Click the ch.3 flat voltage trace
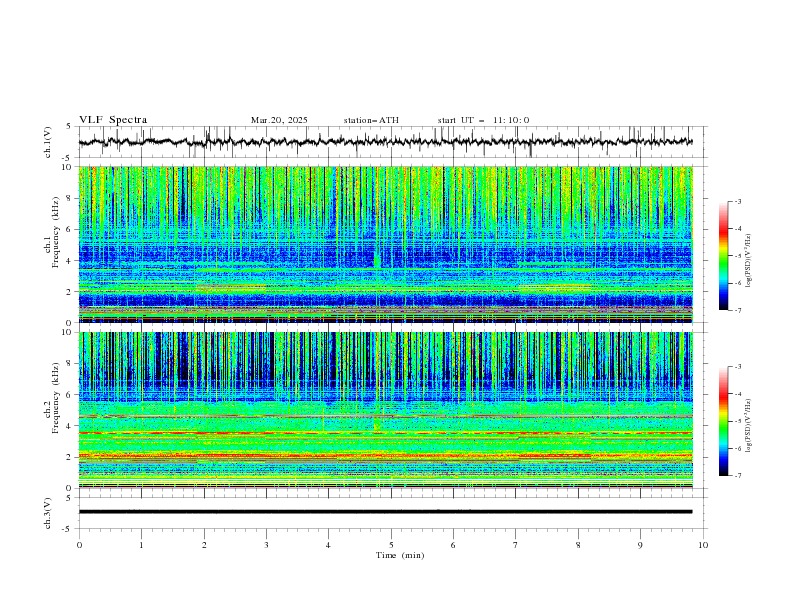 tap(385, 512)
